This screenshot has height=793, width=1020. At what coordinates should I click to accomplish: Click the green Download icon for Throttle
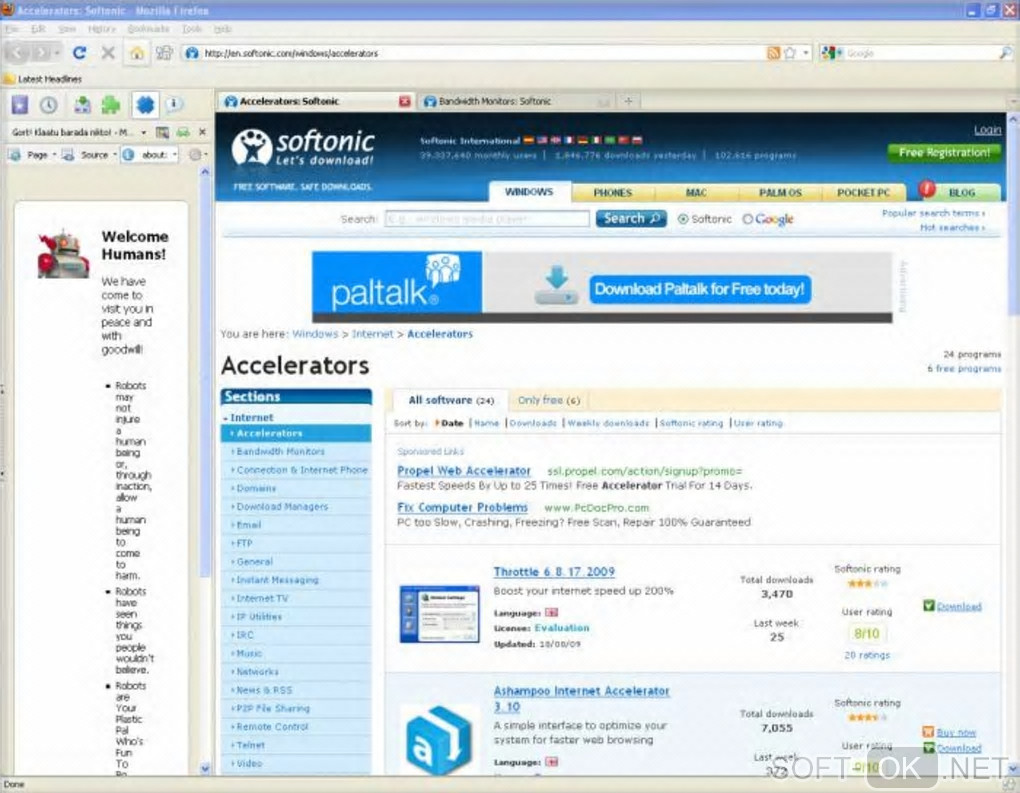pyautogui.click(x=929, y=606)
